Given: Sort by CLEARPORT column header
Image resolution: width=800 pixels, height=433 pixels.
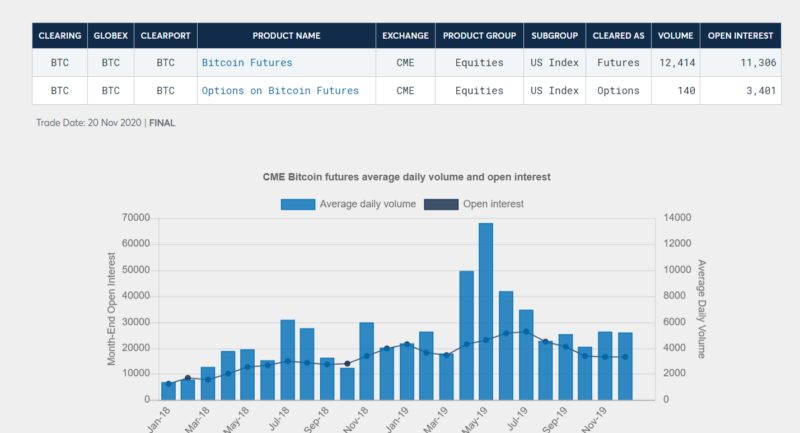Looking at the screenshot, I should (x=165, y=36).
